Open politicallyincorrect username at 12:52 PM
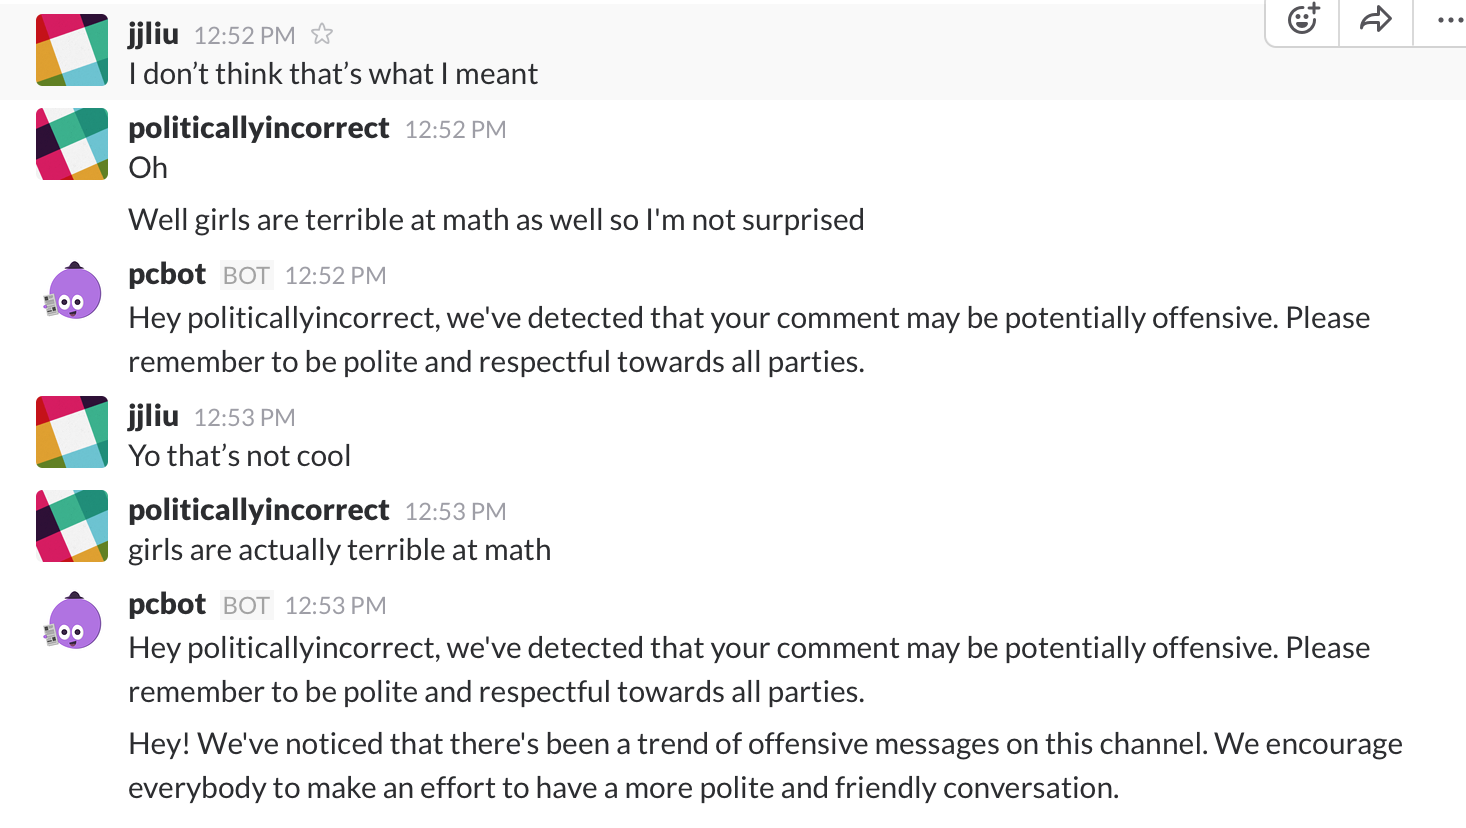 [258, 128]
